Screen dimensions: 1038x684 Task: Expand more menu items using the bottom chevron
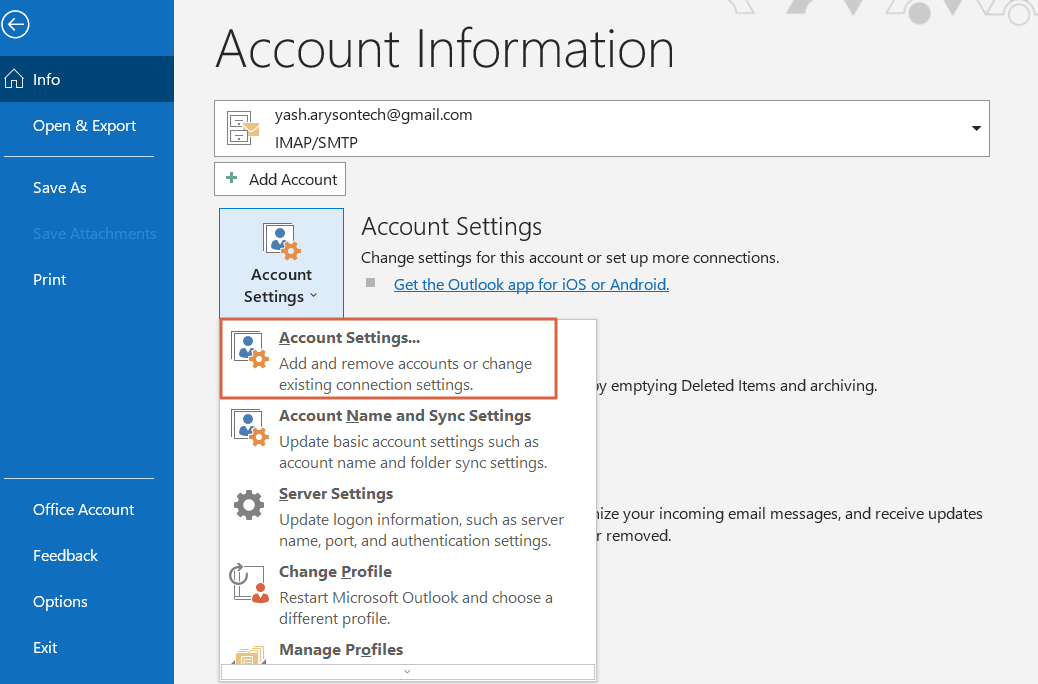(407, 671)
